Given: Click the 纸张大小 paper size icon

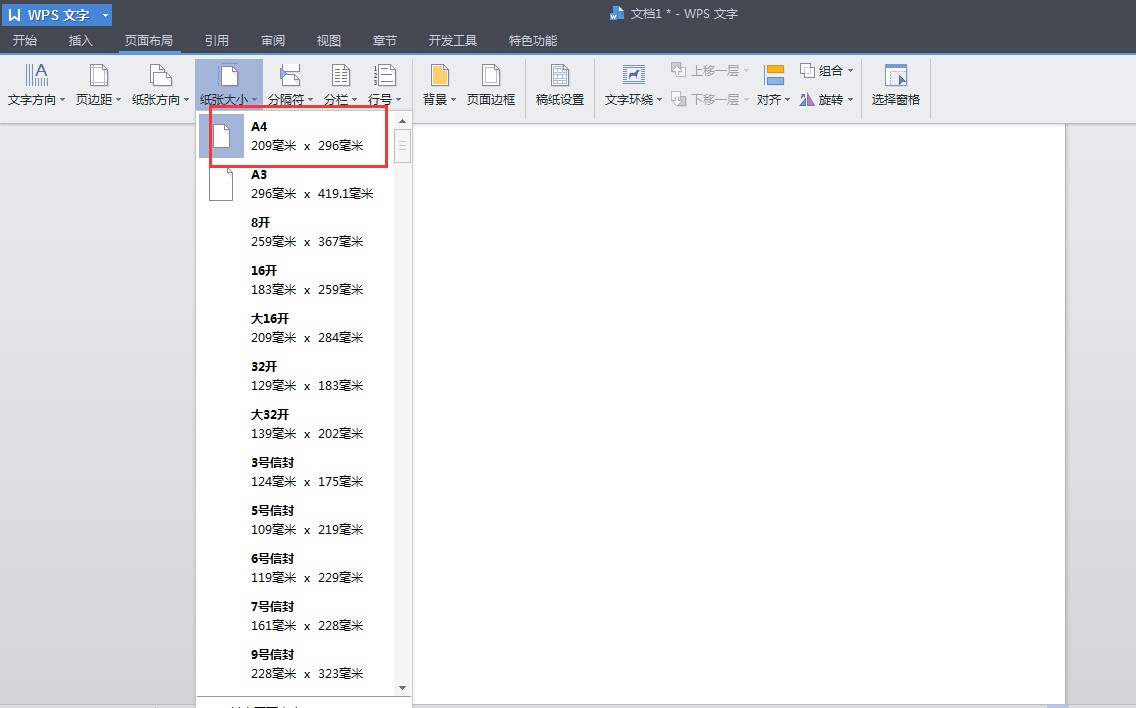Looking at the screenshot, I should click(x=229, y=75).
